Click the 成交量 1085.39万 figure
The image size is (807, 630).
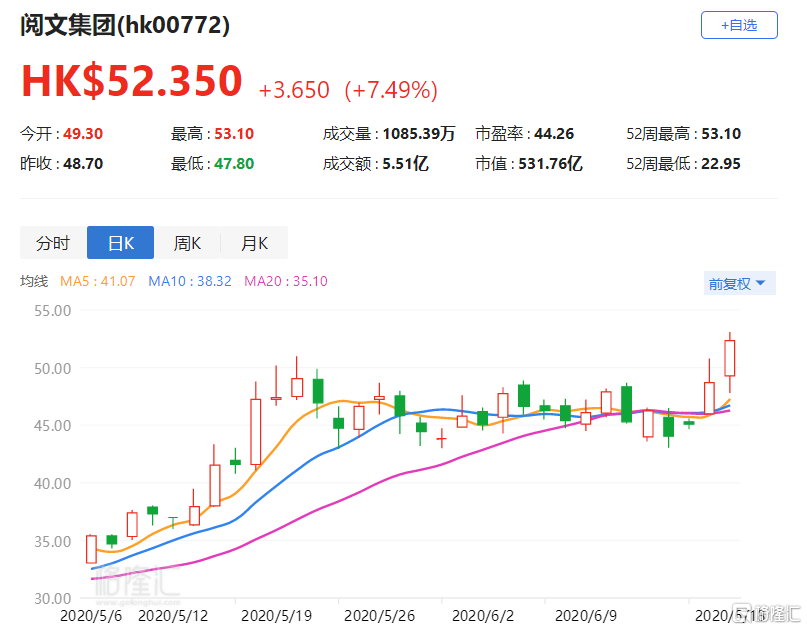(418, 134)
